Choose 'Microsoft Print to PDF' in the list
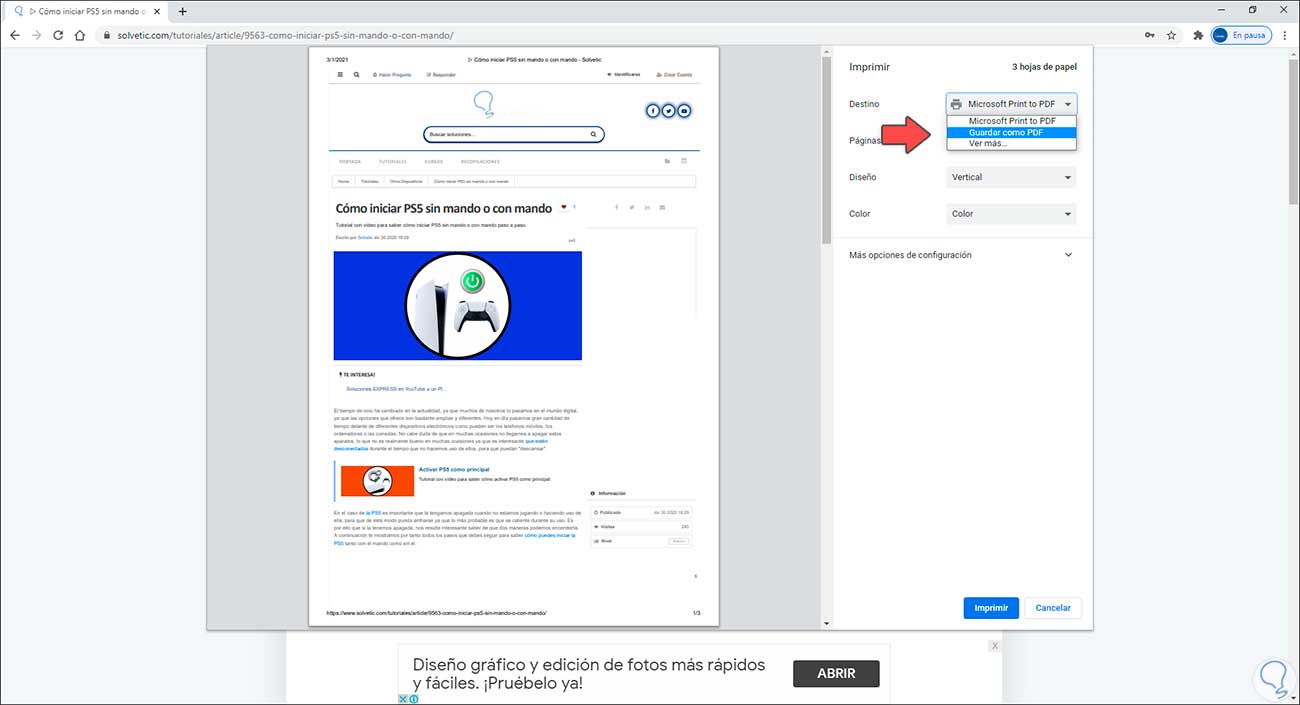The height and width of the screenshot is (705, 1300). point(1011,121)
